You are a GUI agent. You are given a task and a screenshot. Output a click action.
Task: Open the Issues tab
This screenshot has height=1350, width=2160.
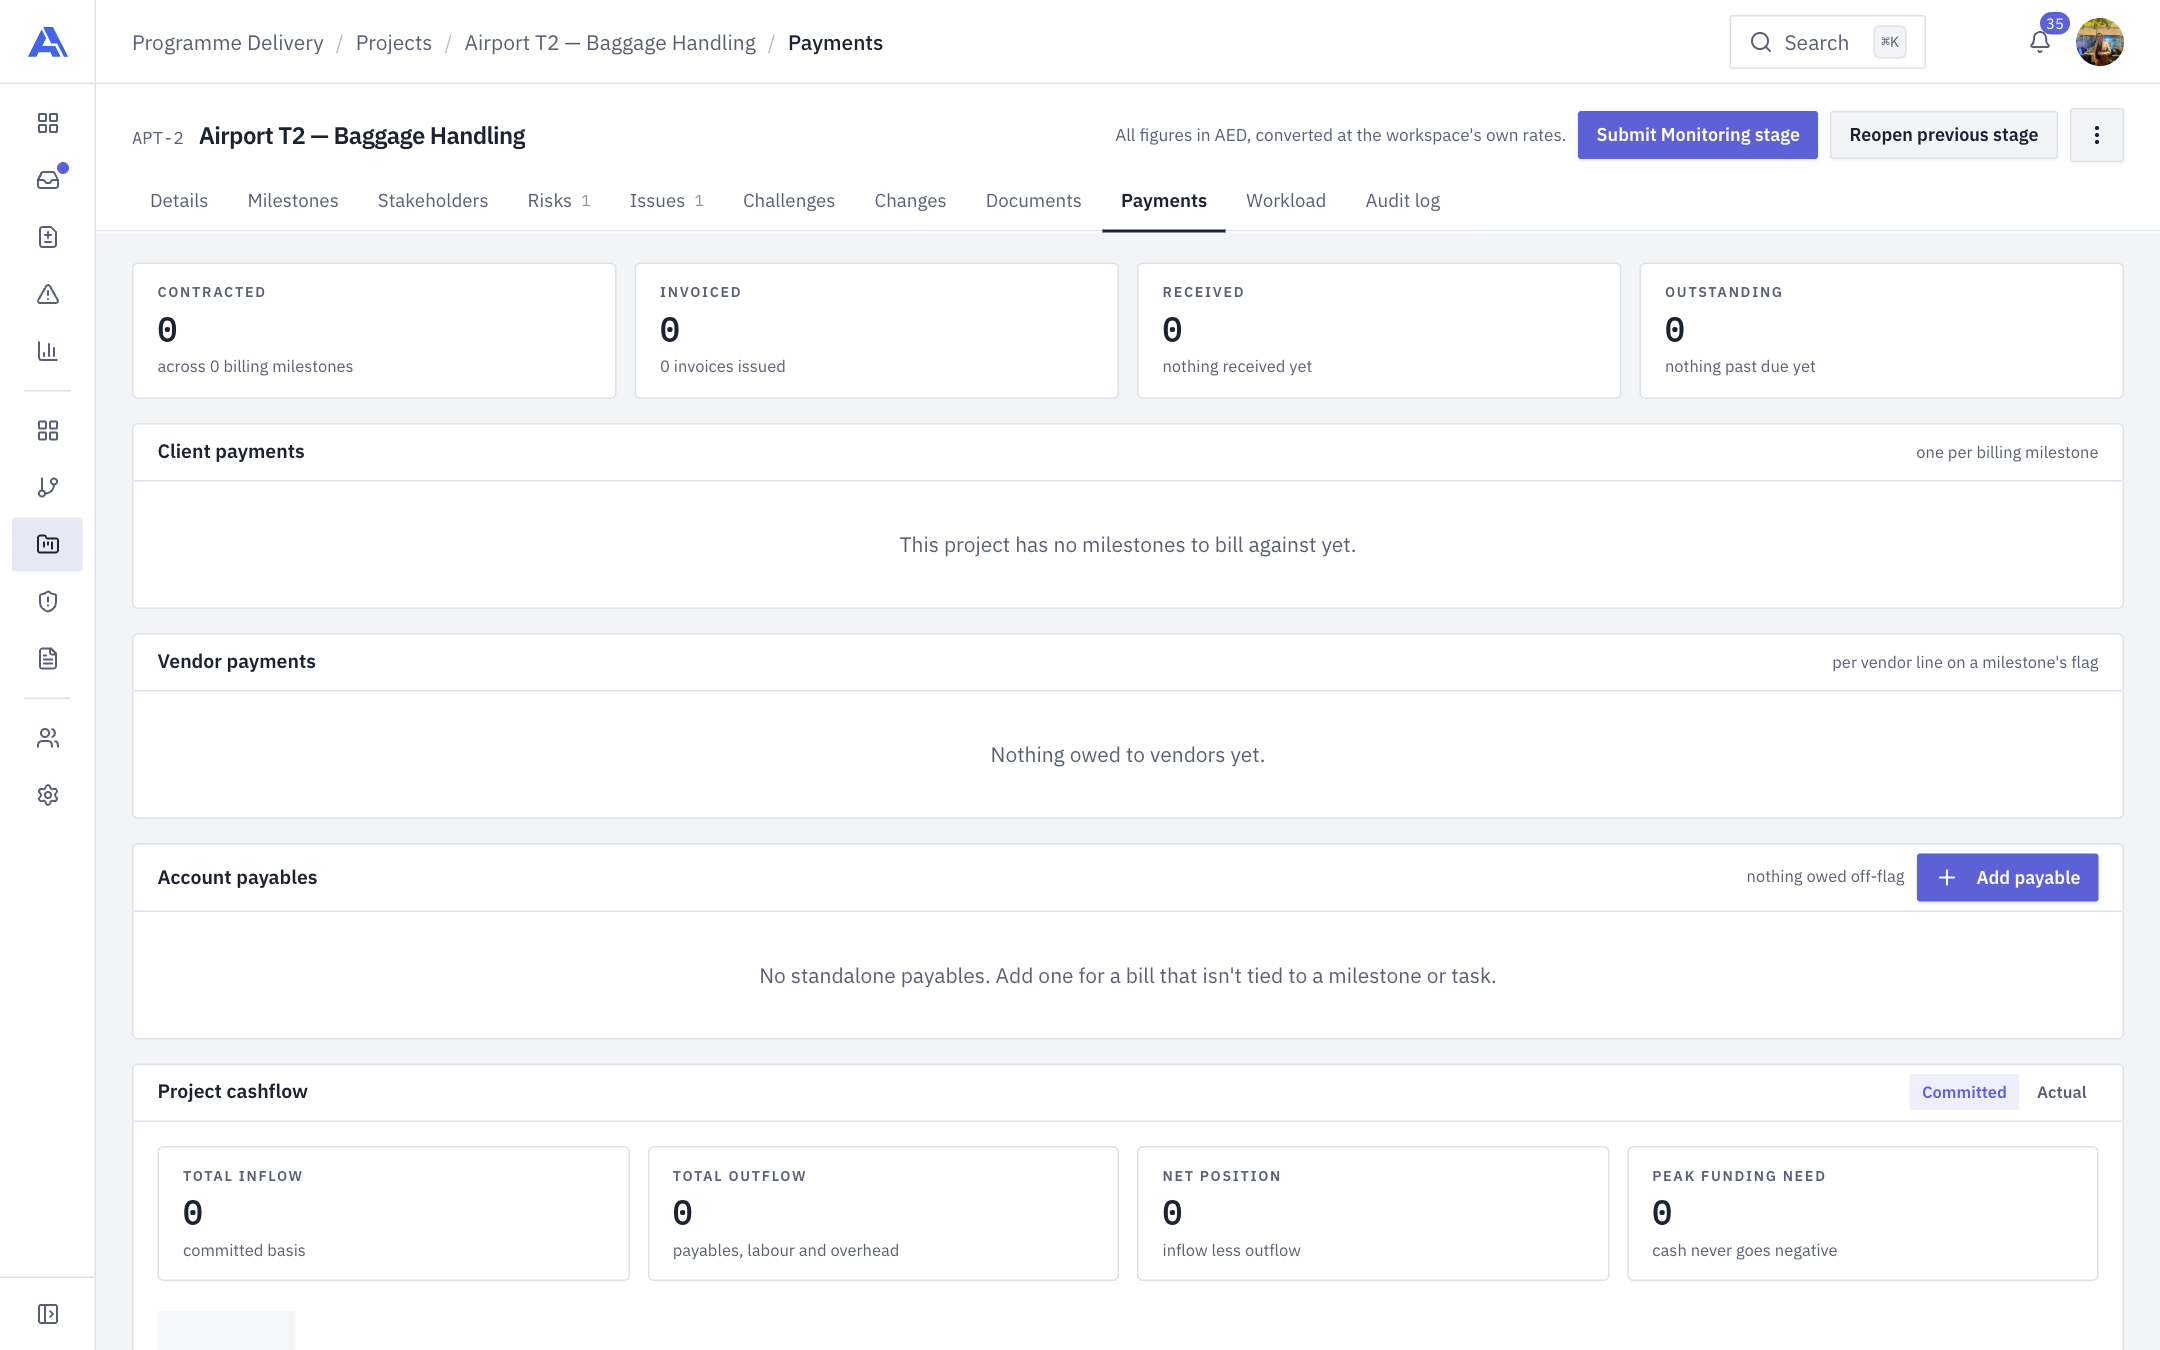click(x=666, y=201)
